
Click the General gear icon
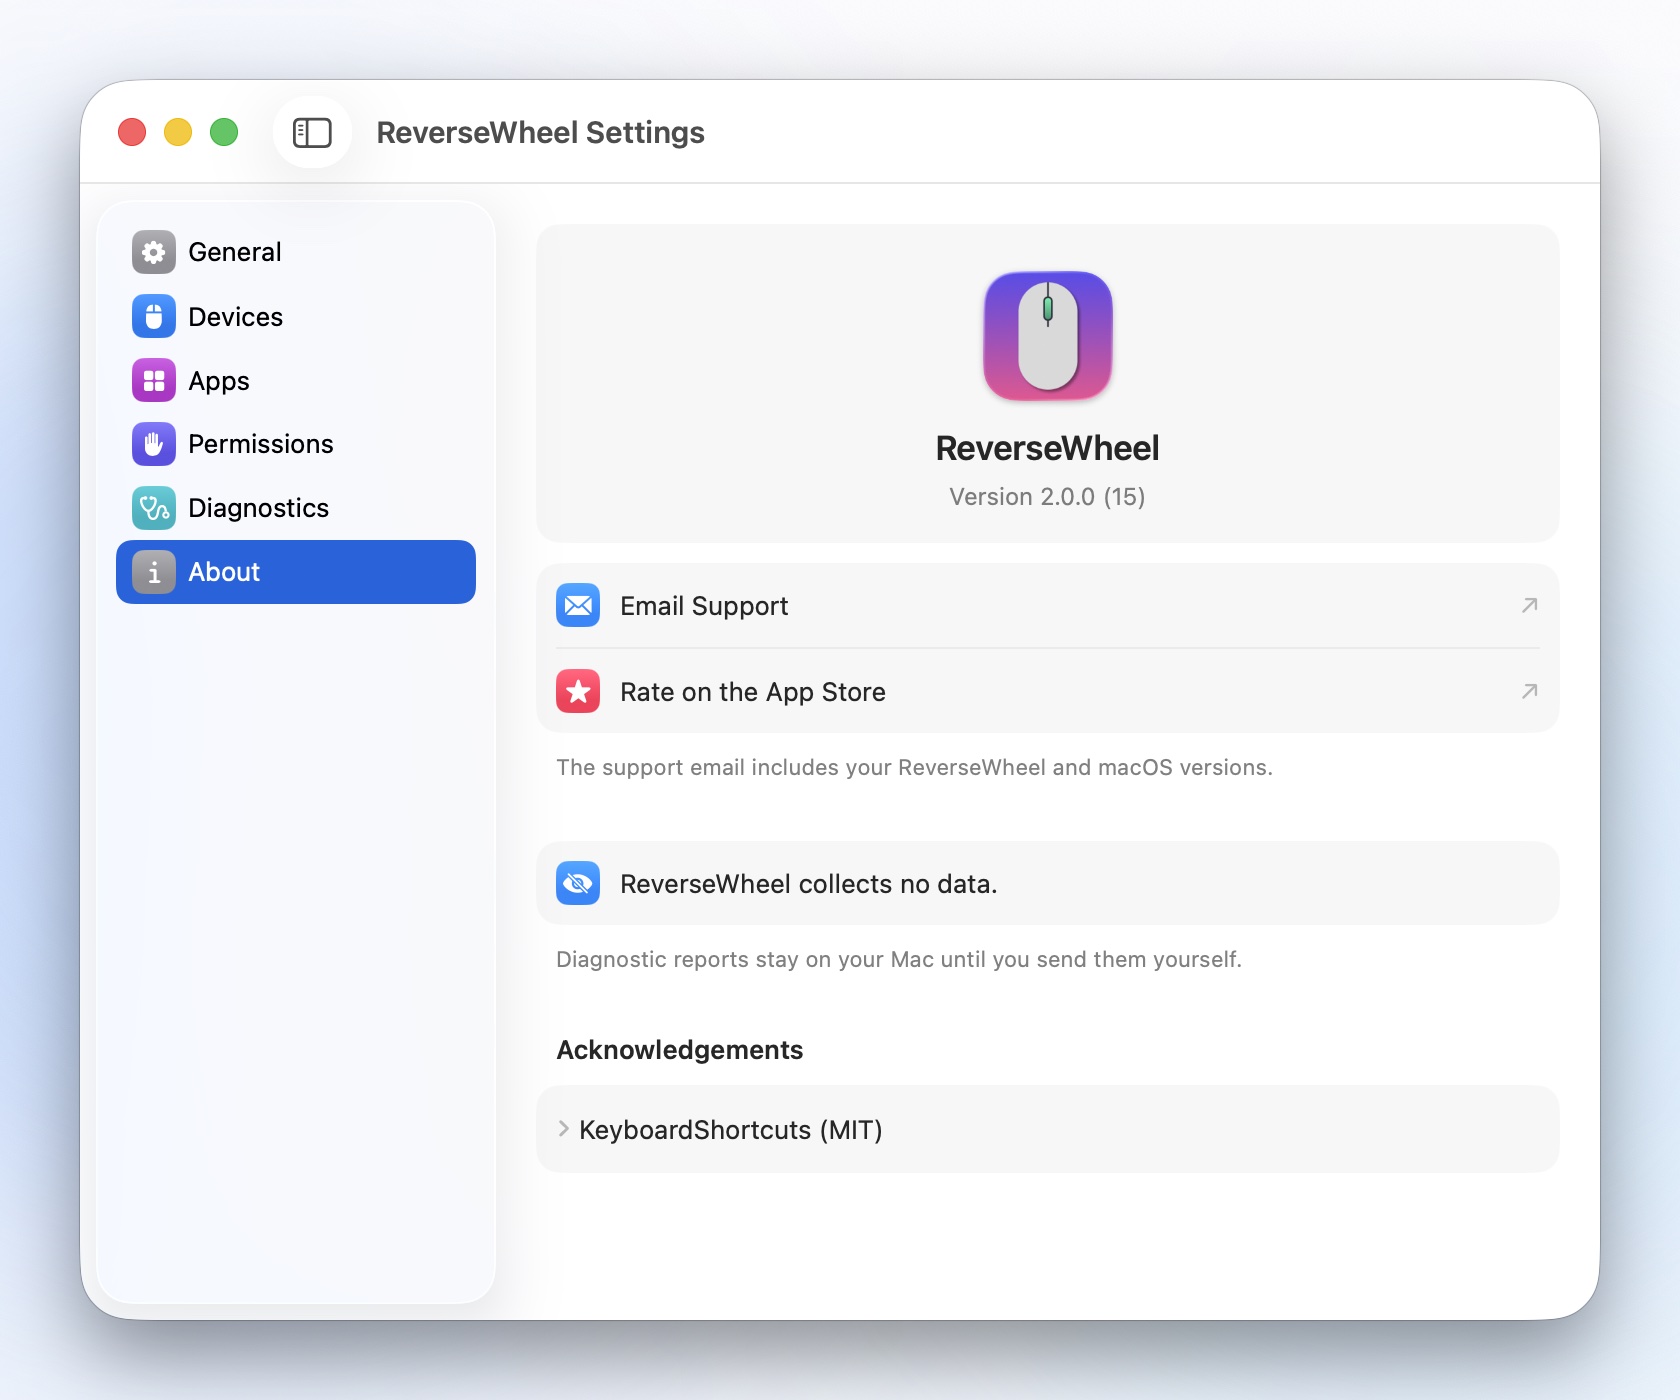click(x=154, y=252)
